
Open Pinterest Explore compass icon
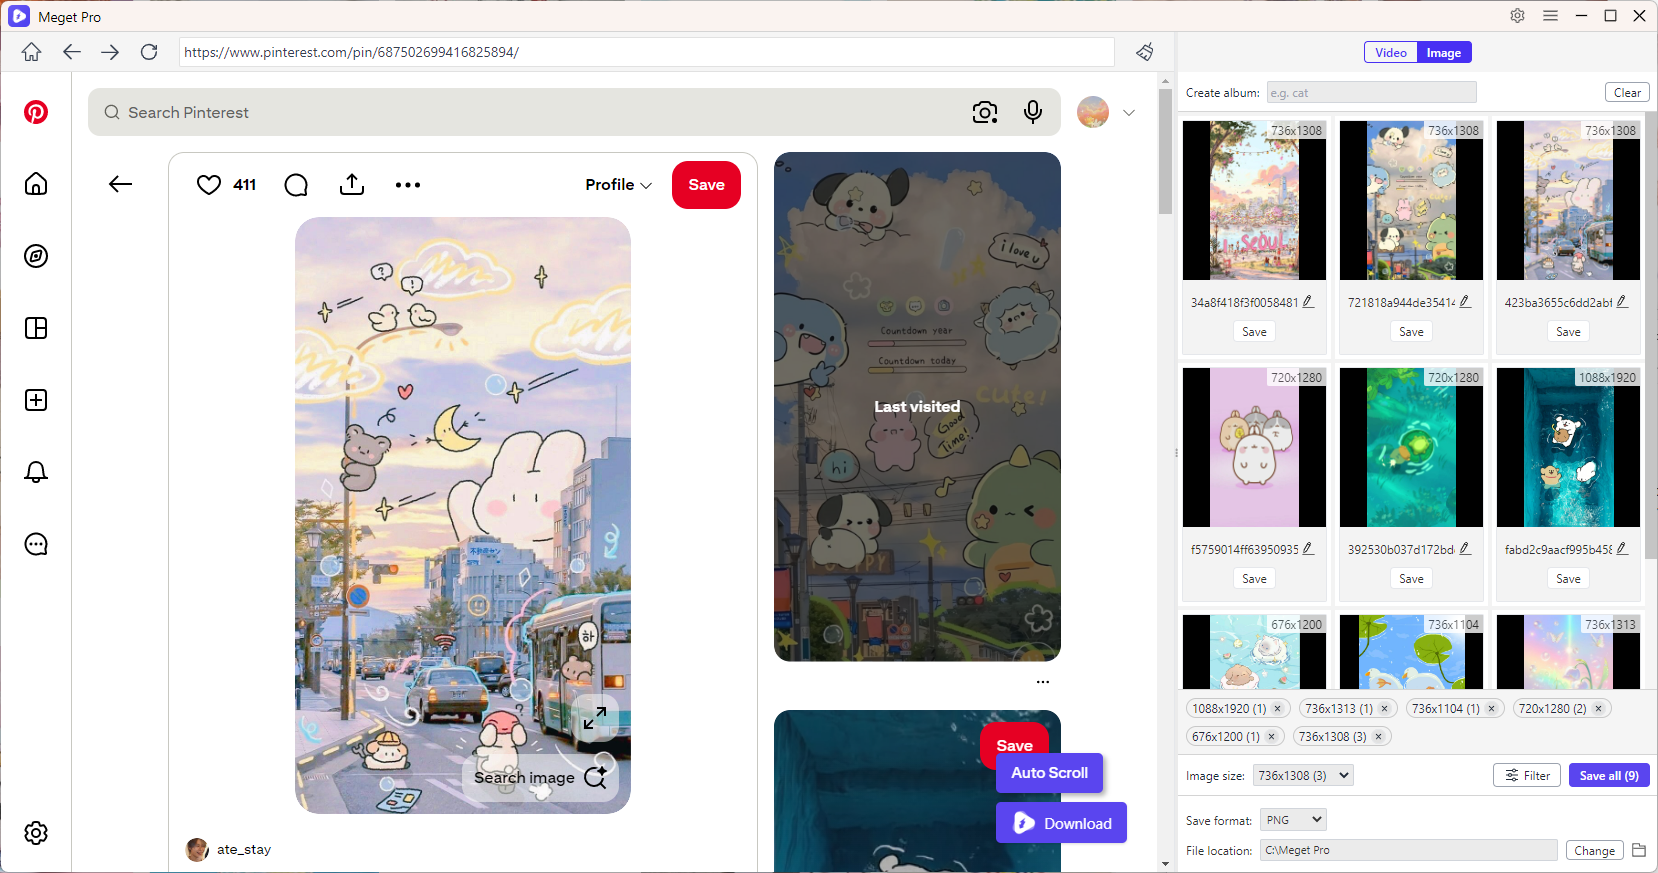pyautogui.click(x=36, y=256)
